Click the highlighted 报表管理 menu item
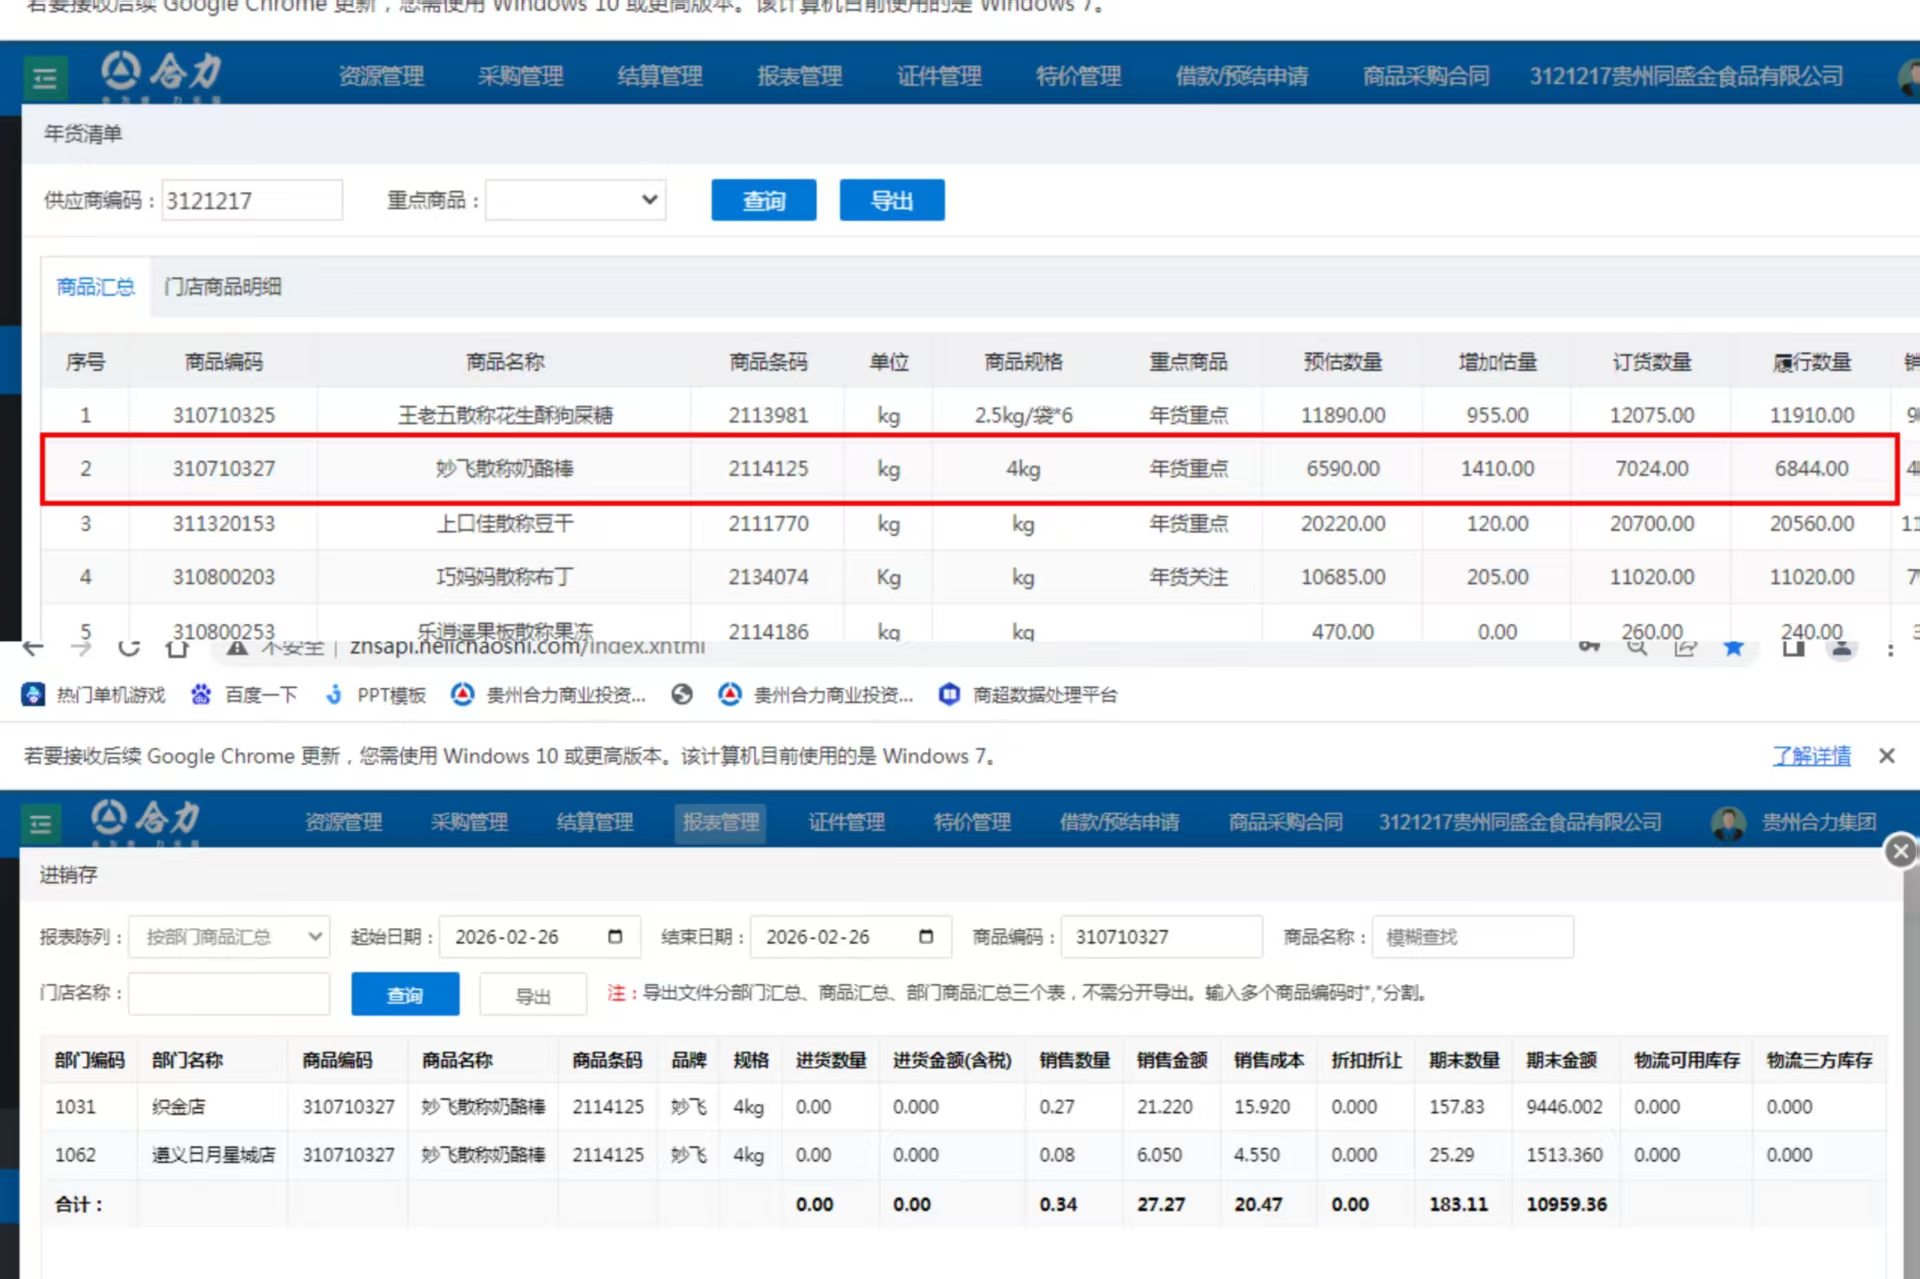 pyautogui.click(x=720, y=823)
